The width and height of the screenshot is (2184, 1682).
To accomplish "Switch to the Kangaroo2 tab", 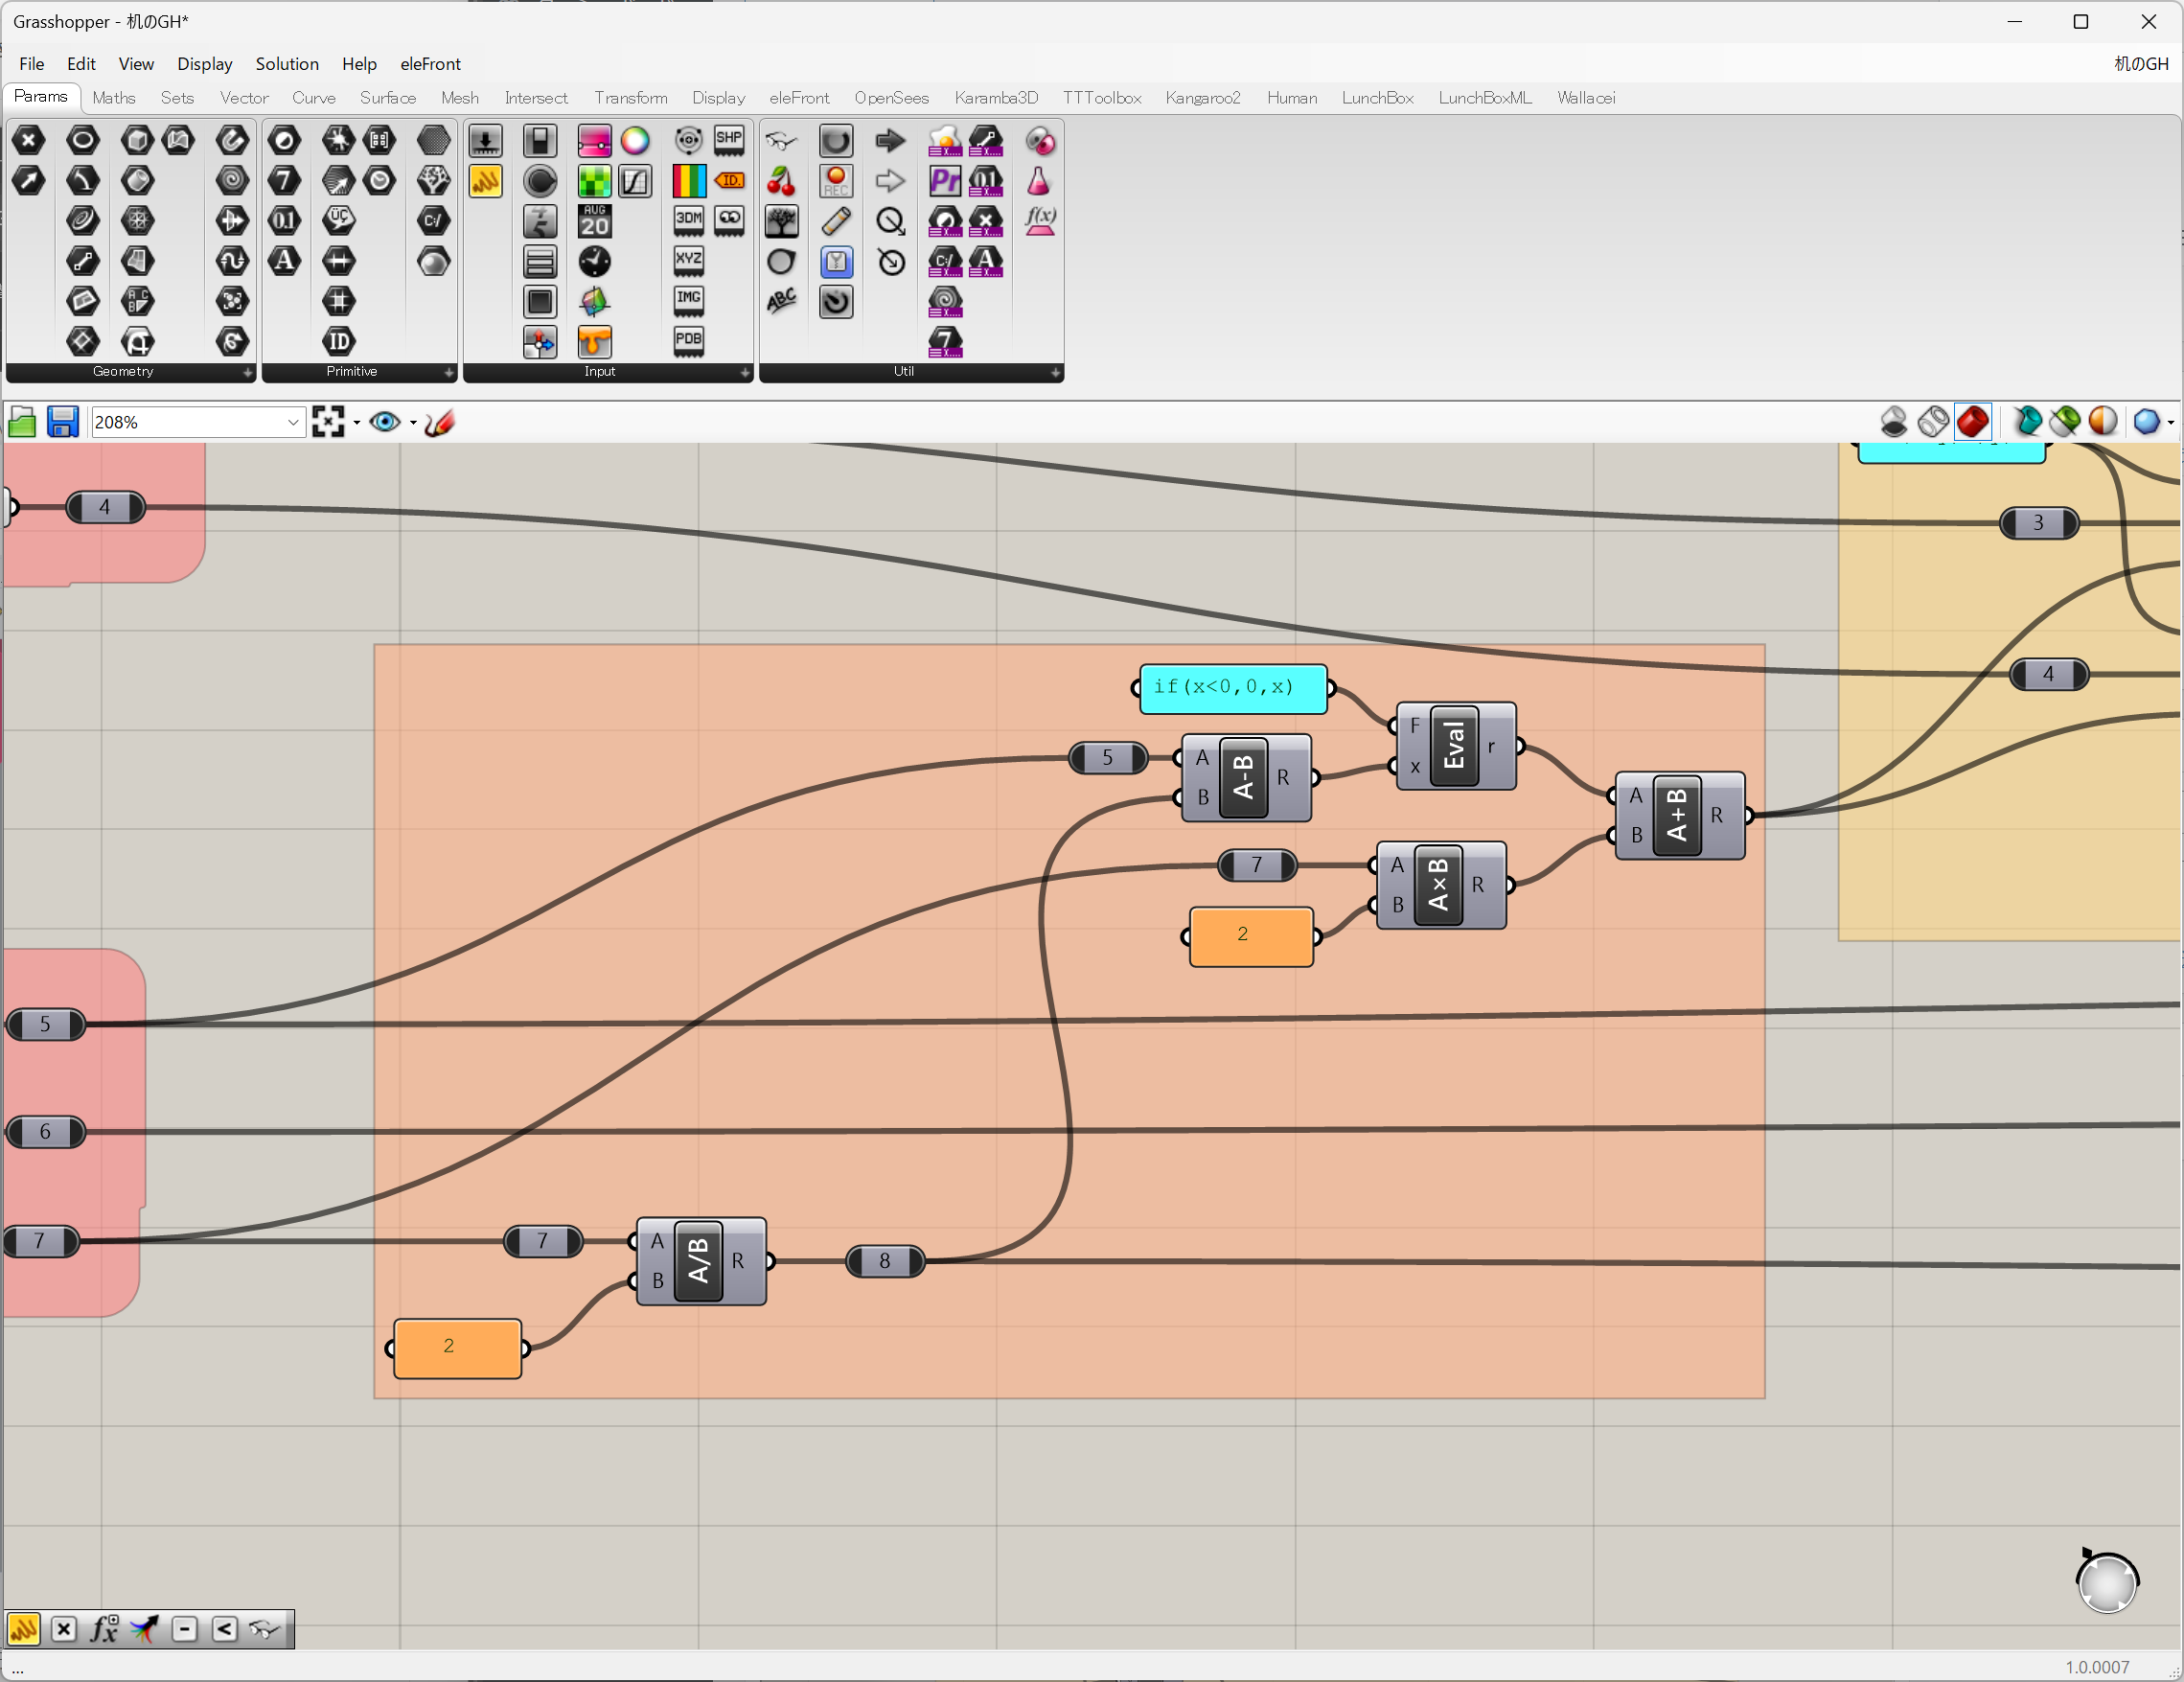I will coord(1202,98).
